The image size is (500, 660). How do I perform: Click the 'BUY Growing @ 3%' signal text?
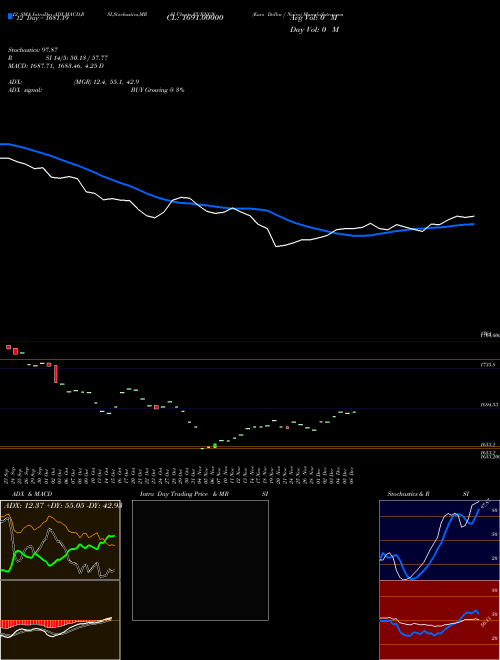(x=157, y=90)
